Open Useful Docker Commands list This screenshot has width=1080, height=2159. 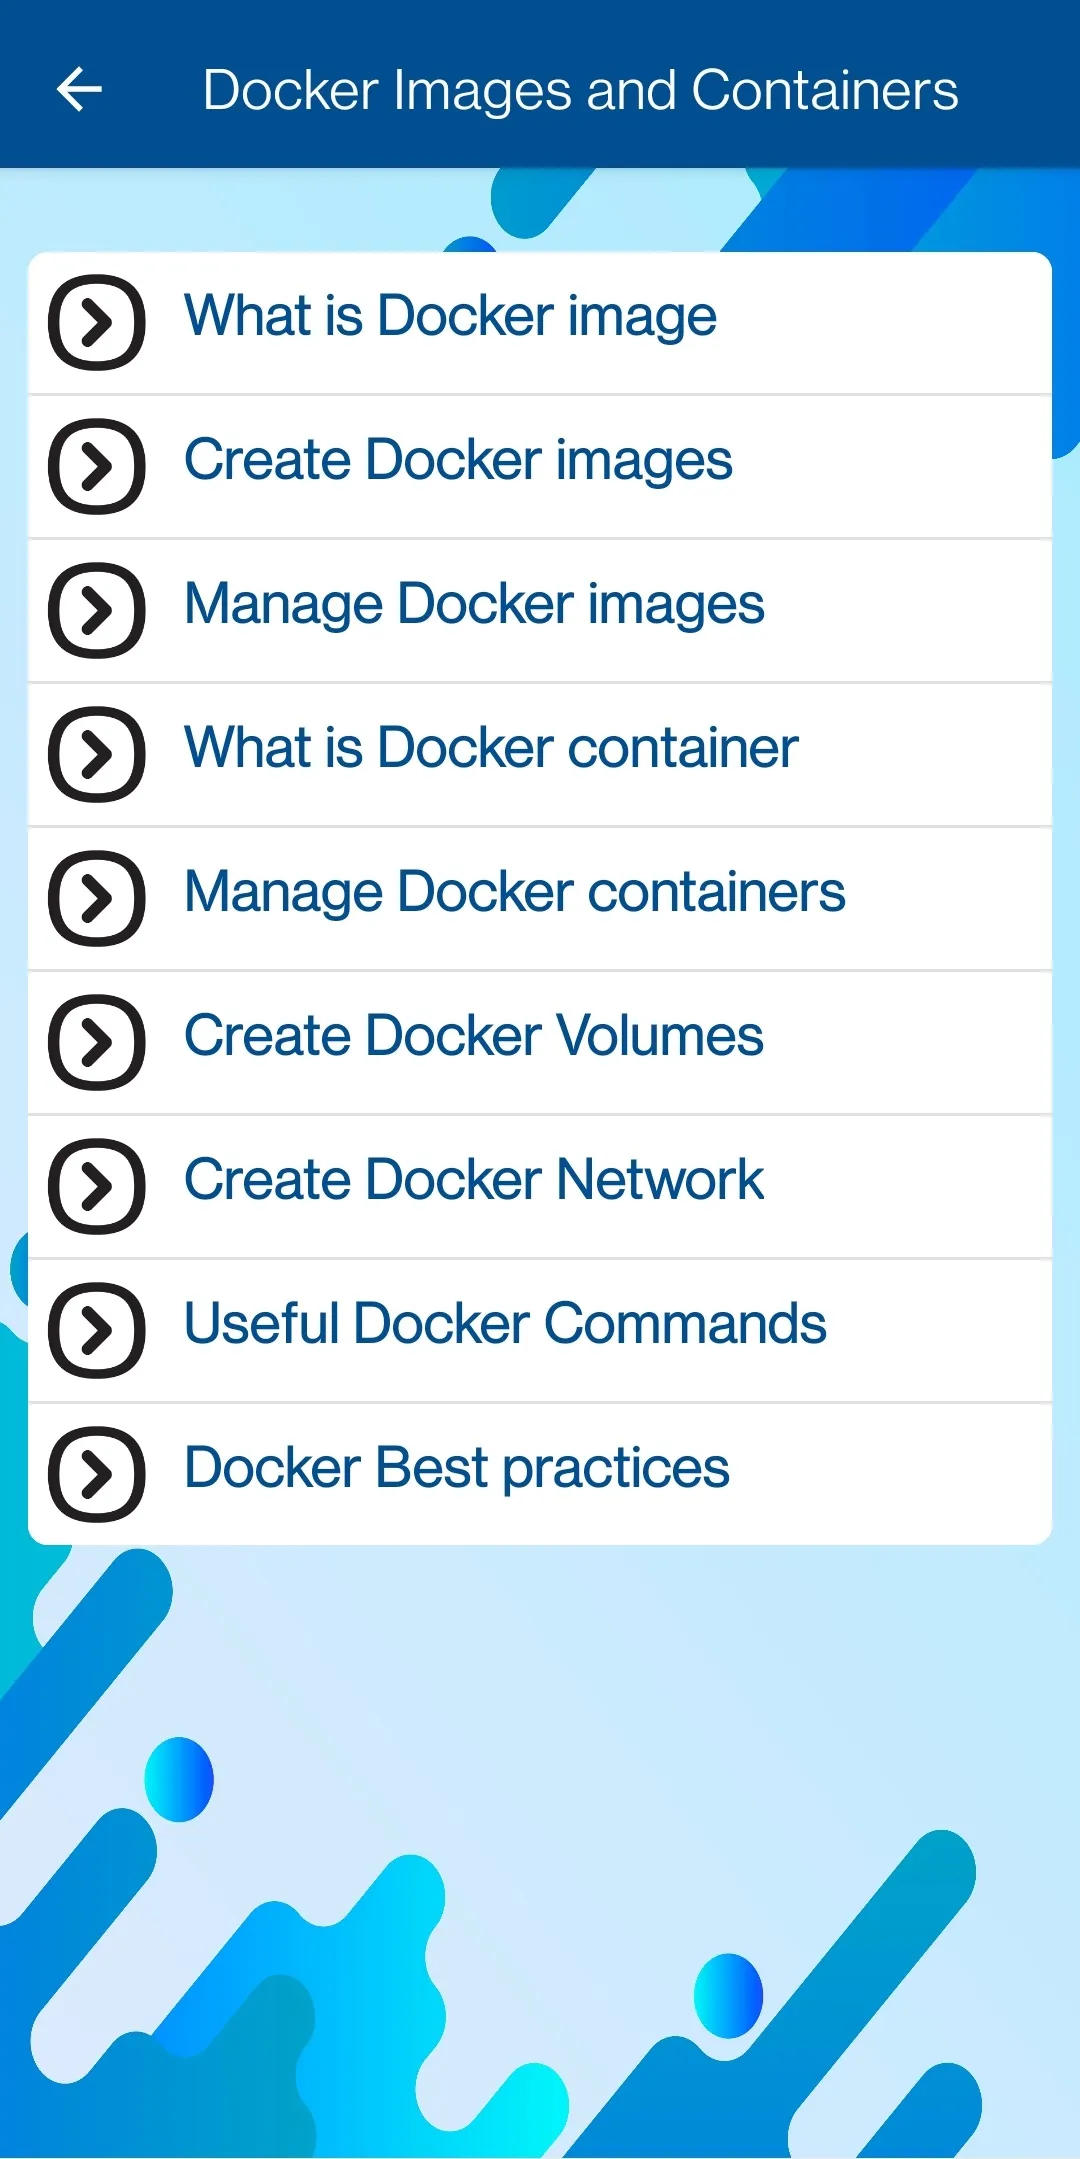pyautogui.click(x=540, y=1331)
